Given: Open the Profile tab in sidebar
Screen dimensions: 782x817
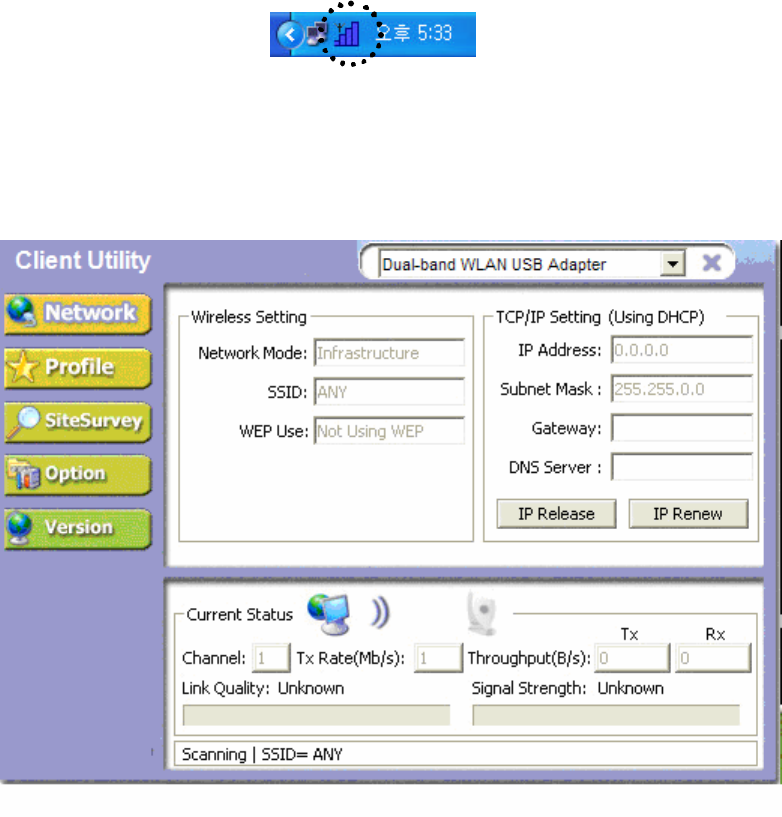Looking at the screenshot, I should click(x=78, y=368).
